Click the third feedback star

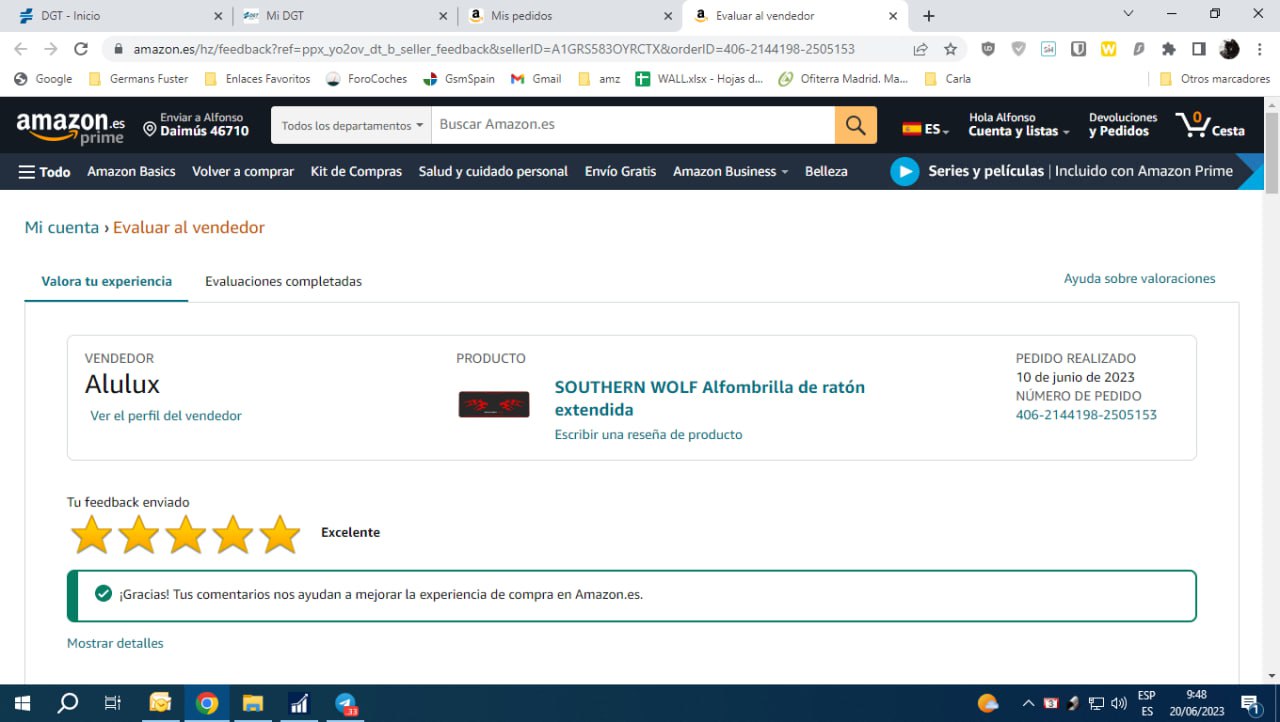click(186, 534)
